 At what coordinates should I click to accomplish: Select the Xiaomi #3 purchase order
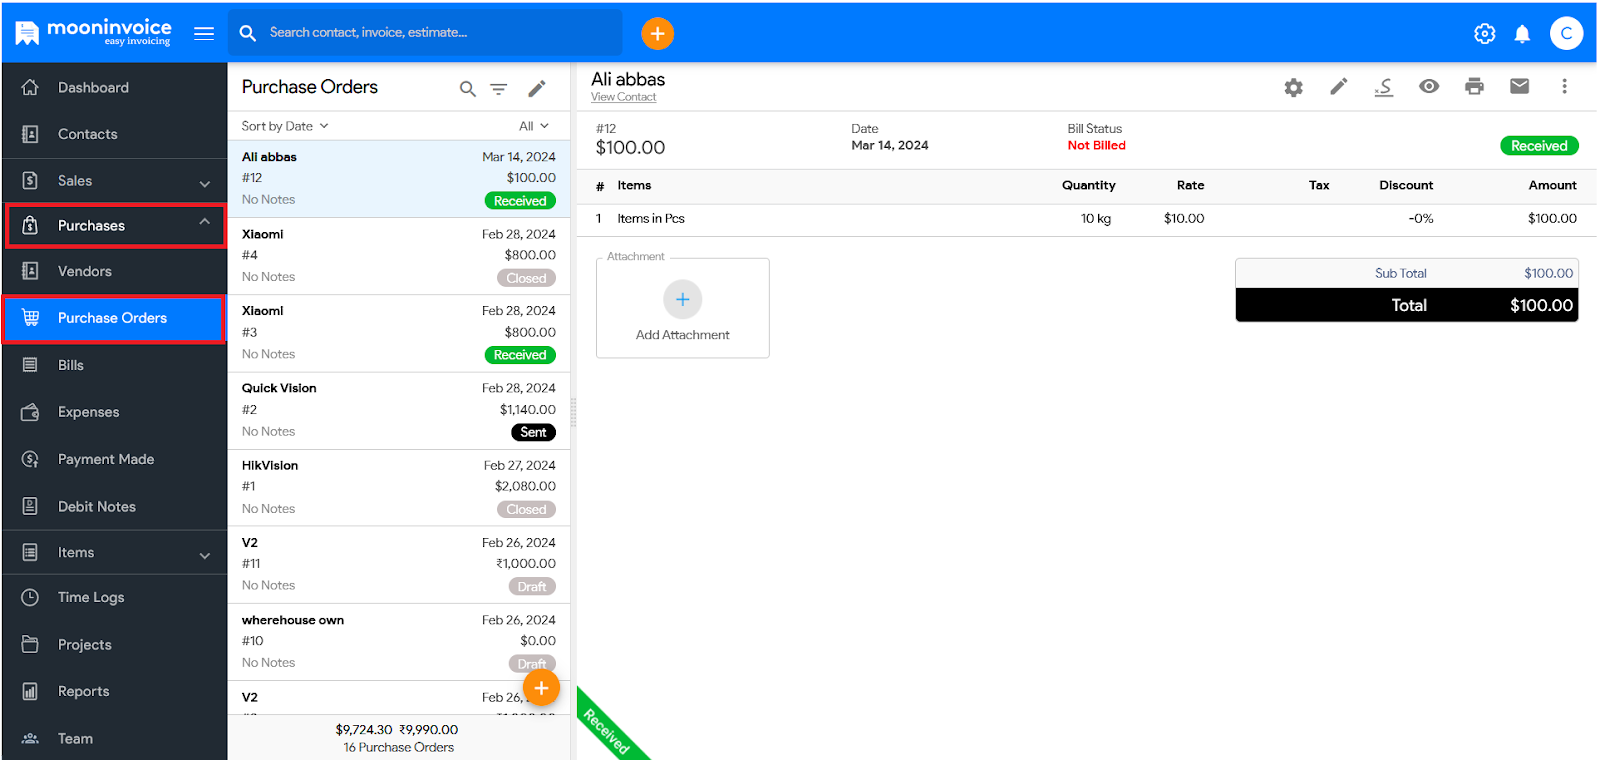(399, 333)
